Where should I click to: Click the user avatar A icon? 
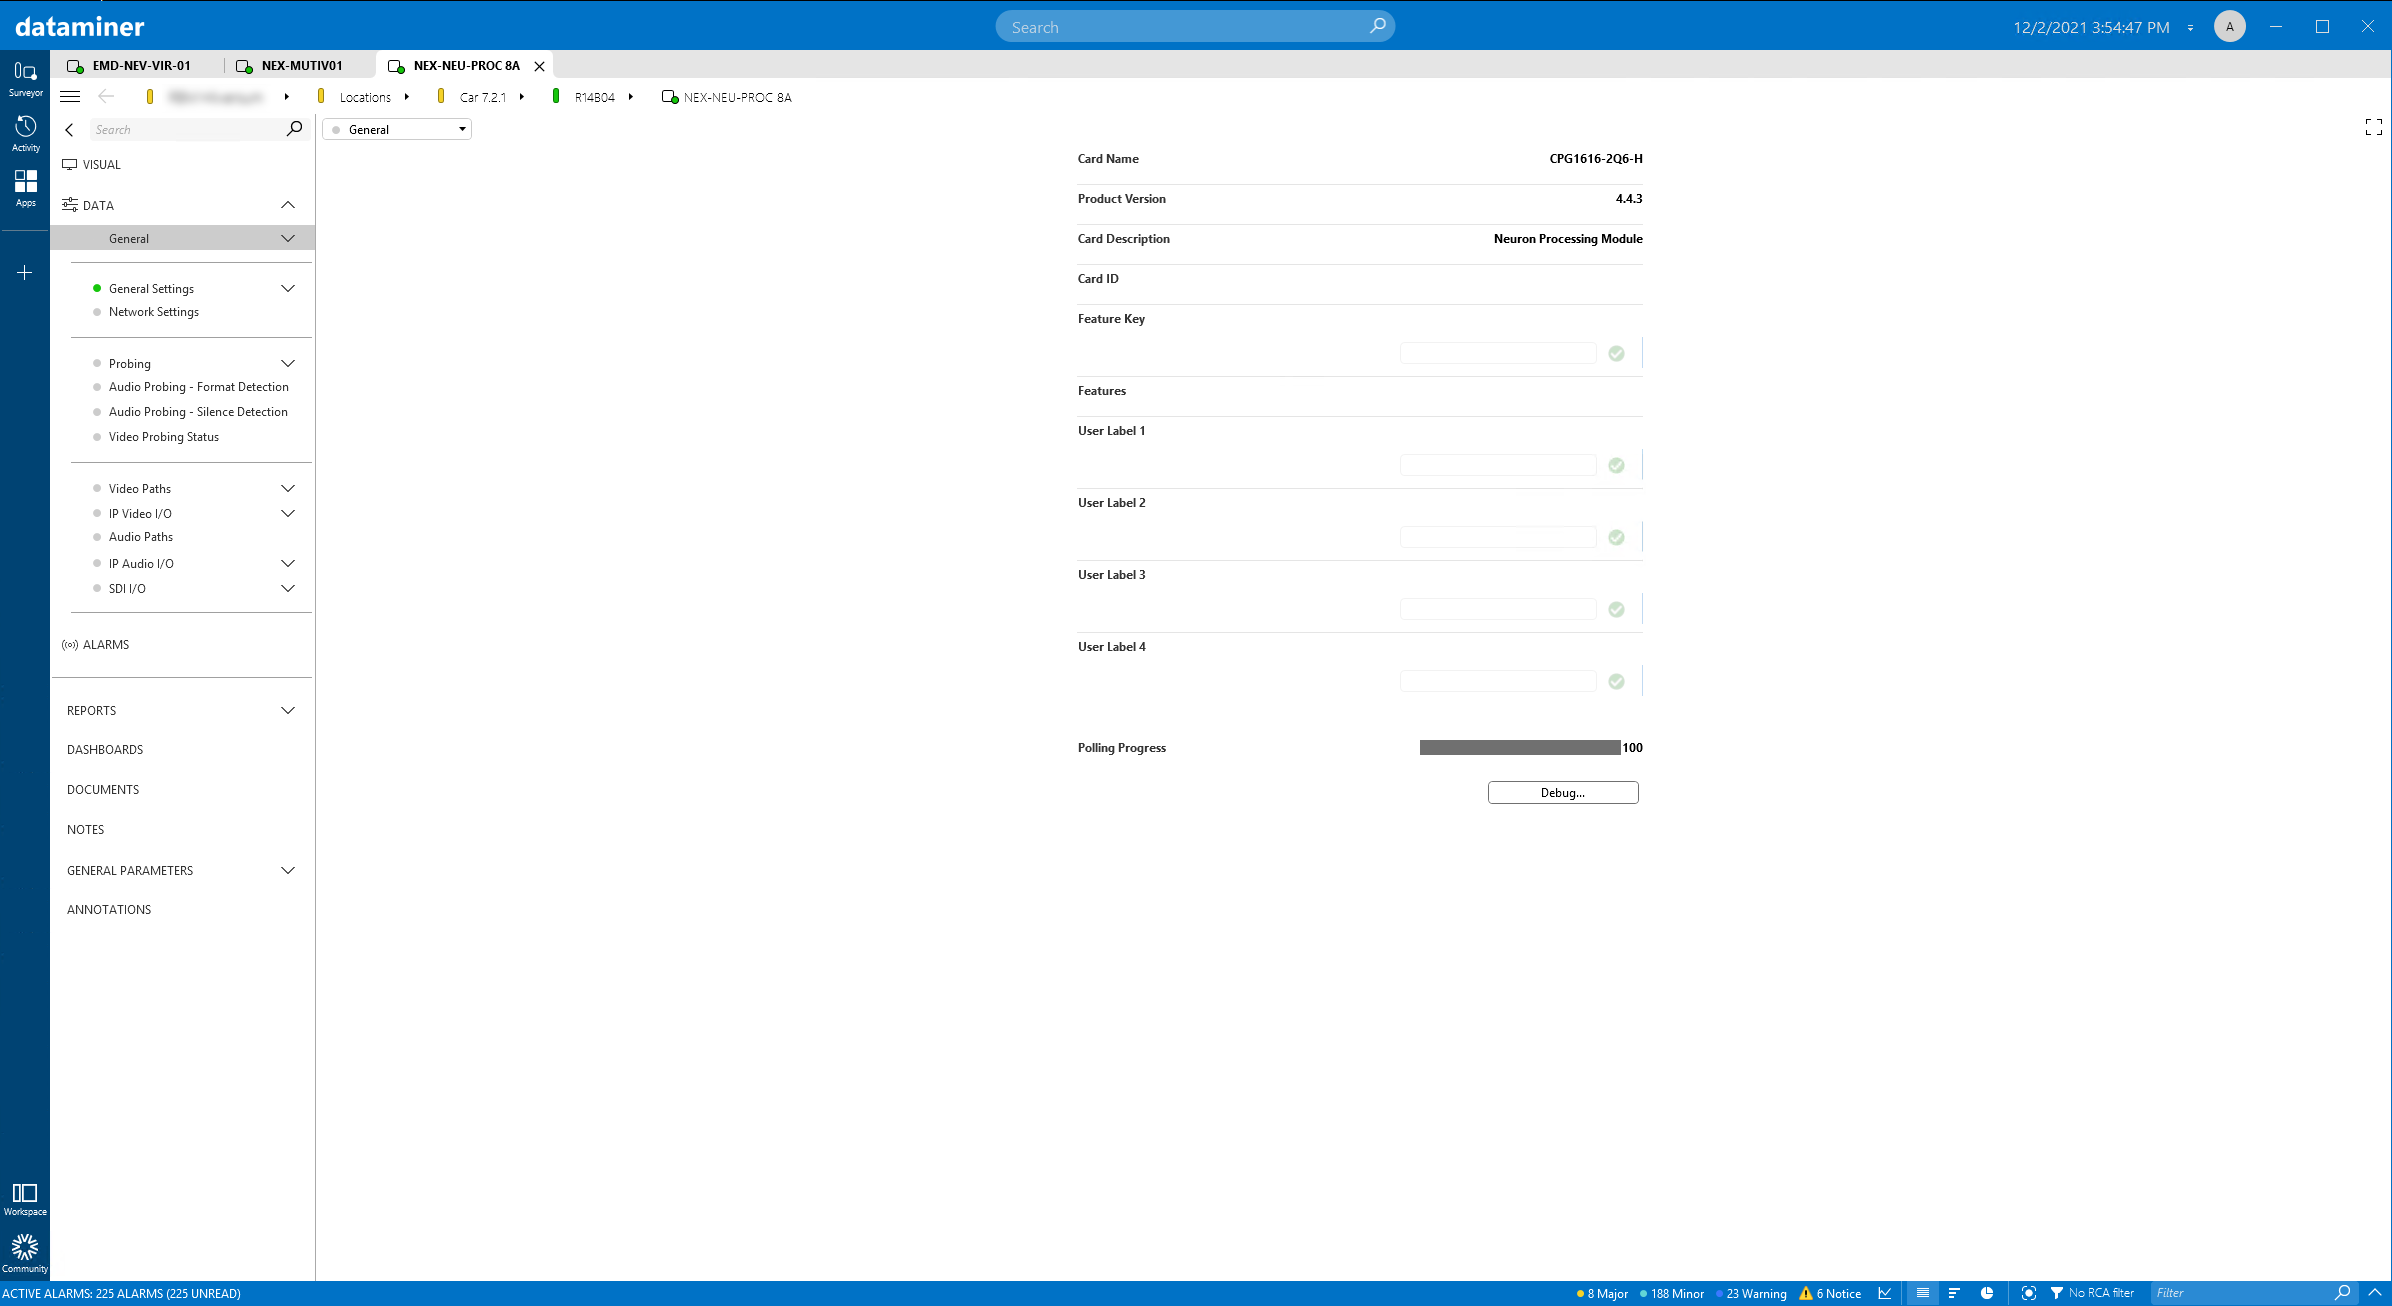[x=2229, y=27]
